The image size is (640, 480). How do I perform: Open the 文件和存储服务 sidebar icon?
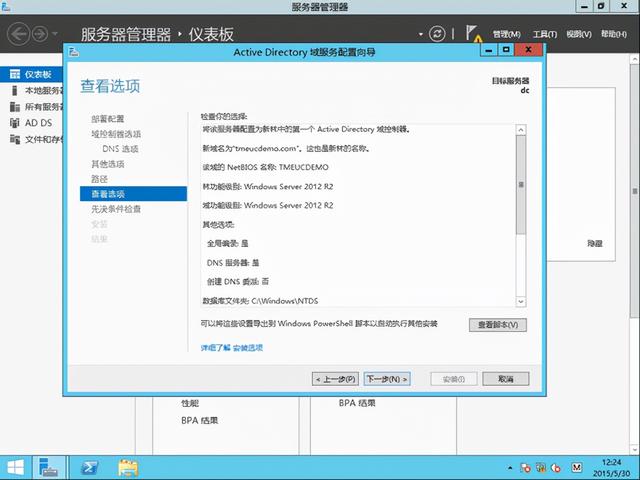(x=15, y=139)
